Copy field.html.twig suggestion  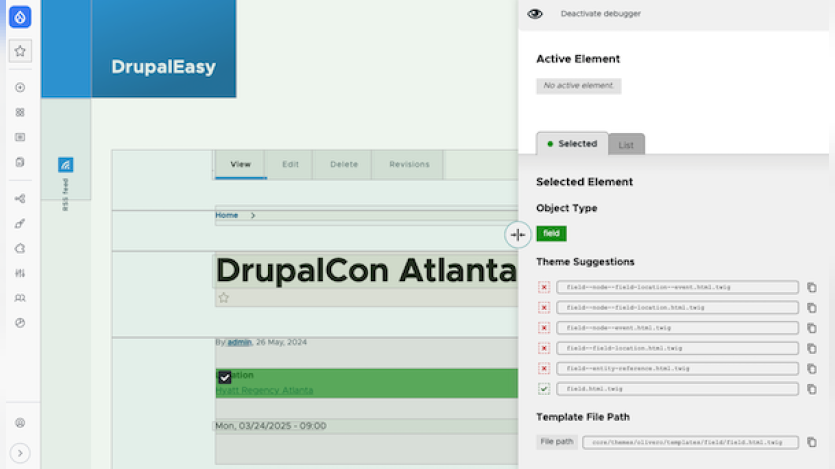tap(812, 389)
